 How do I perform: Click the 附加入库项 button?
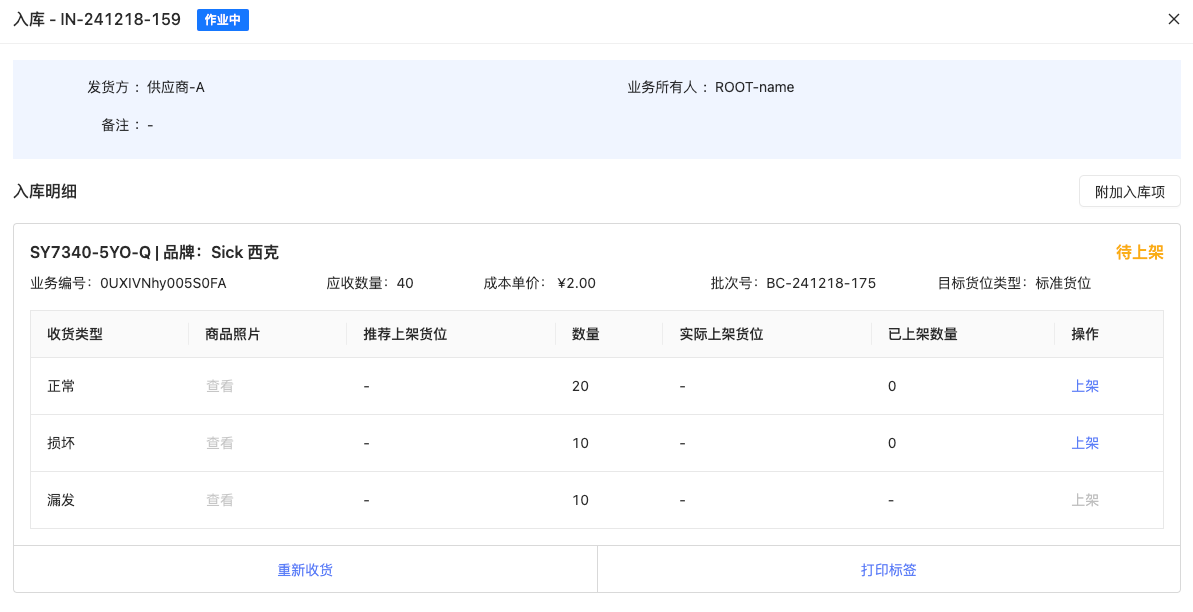click(1129, 192)
